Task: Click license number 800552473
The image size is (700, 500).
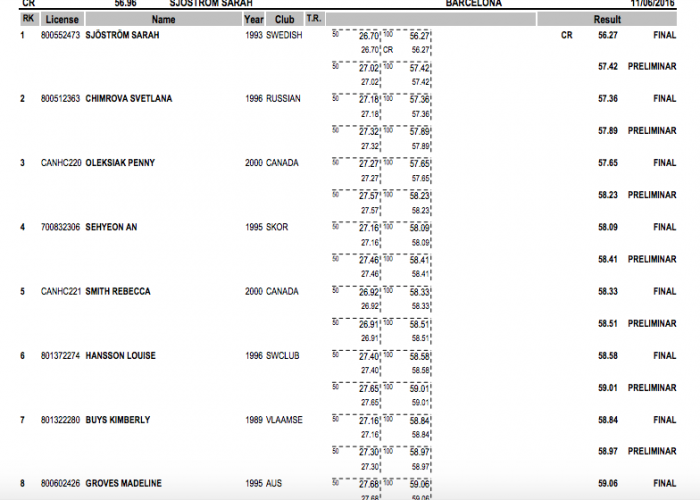Action: (x=60, y=35)
